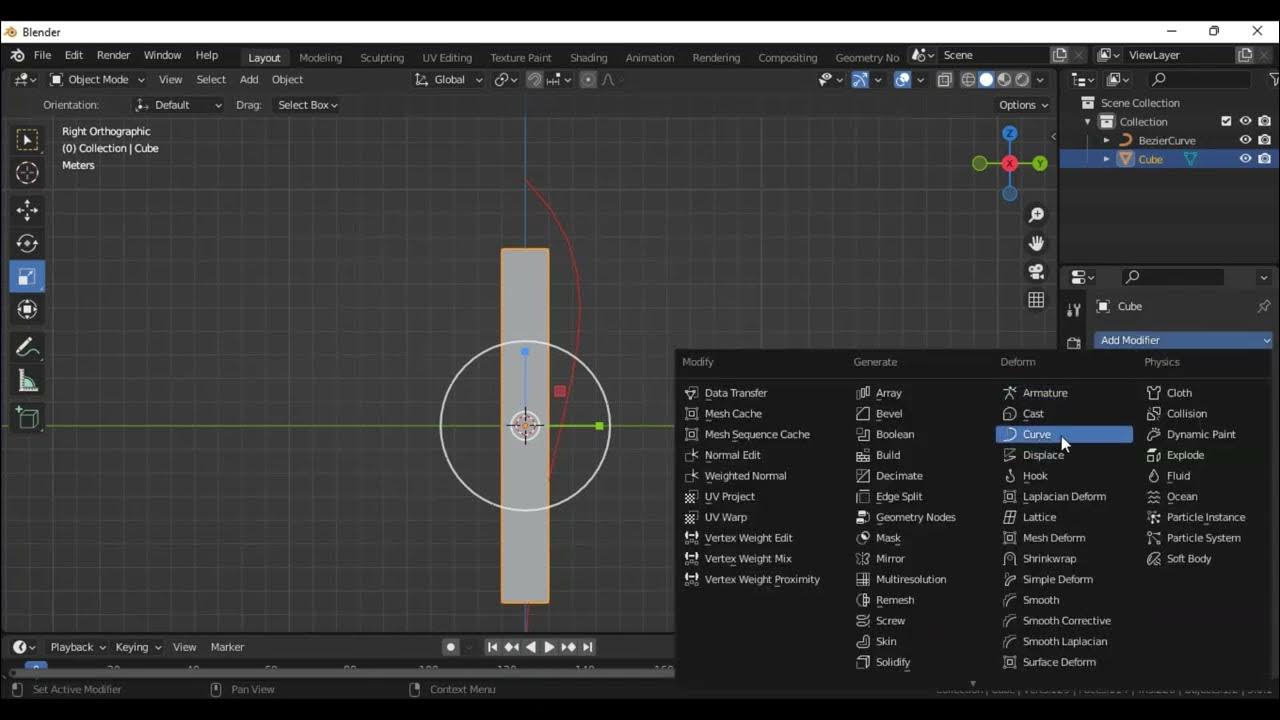Choose the Rotate tool
The image size is (1280, 720).
(x=27, y=243)
